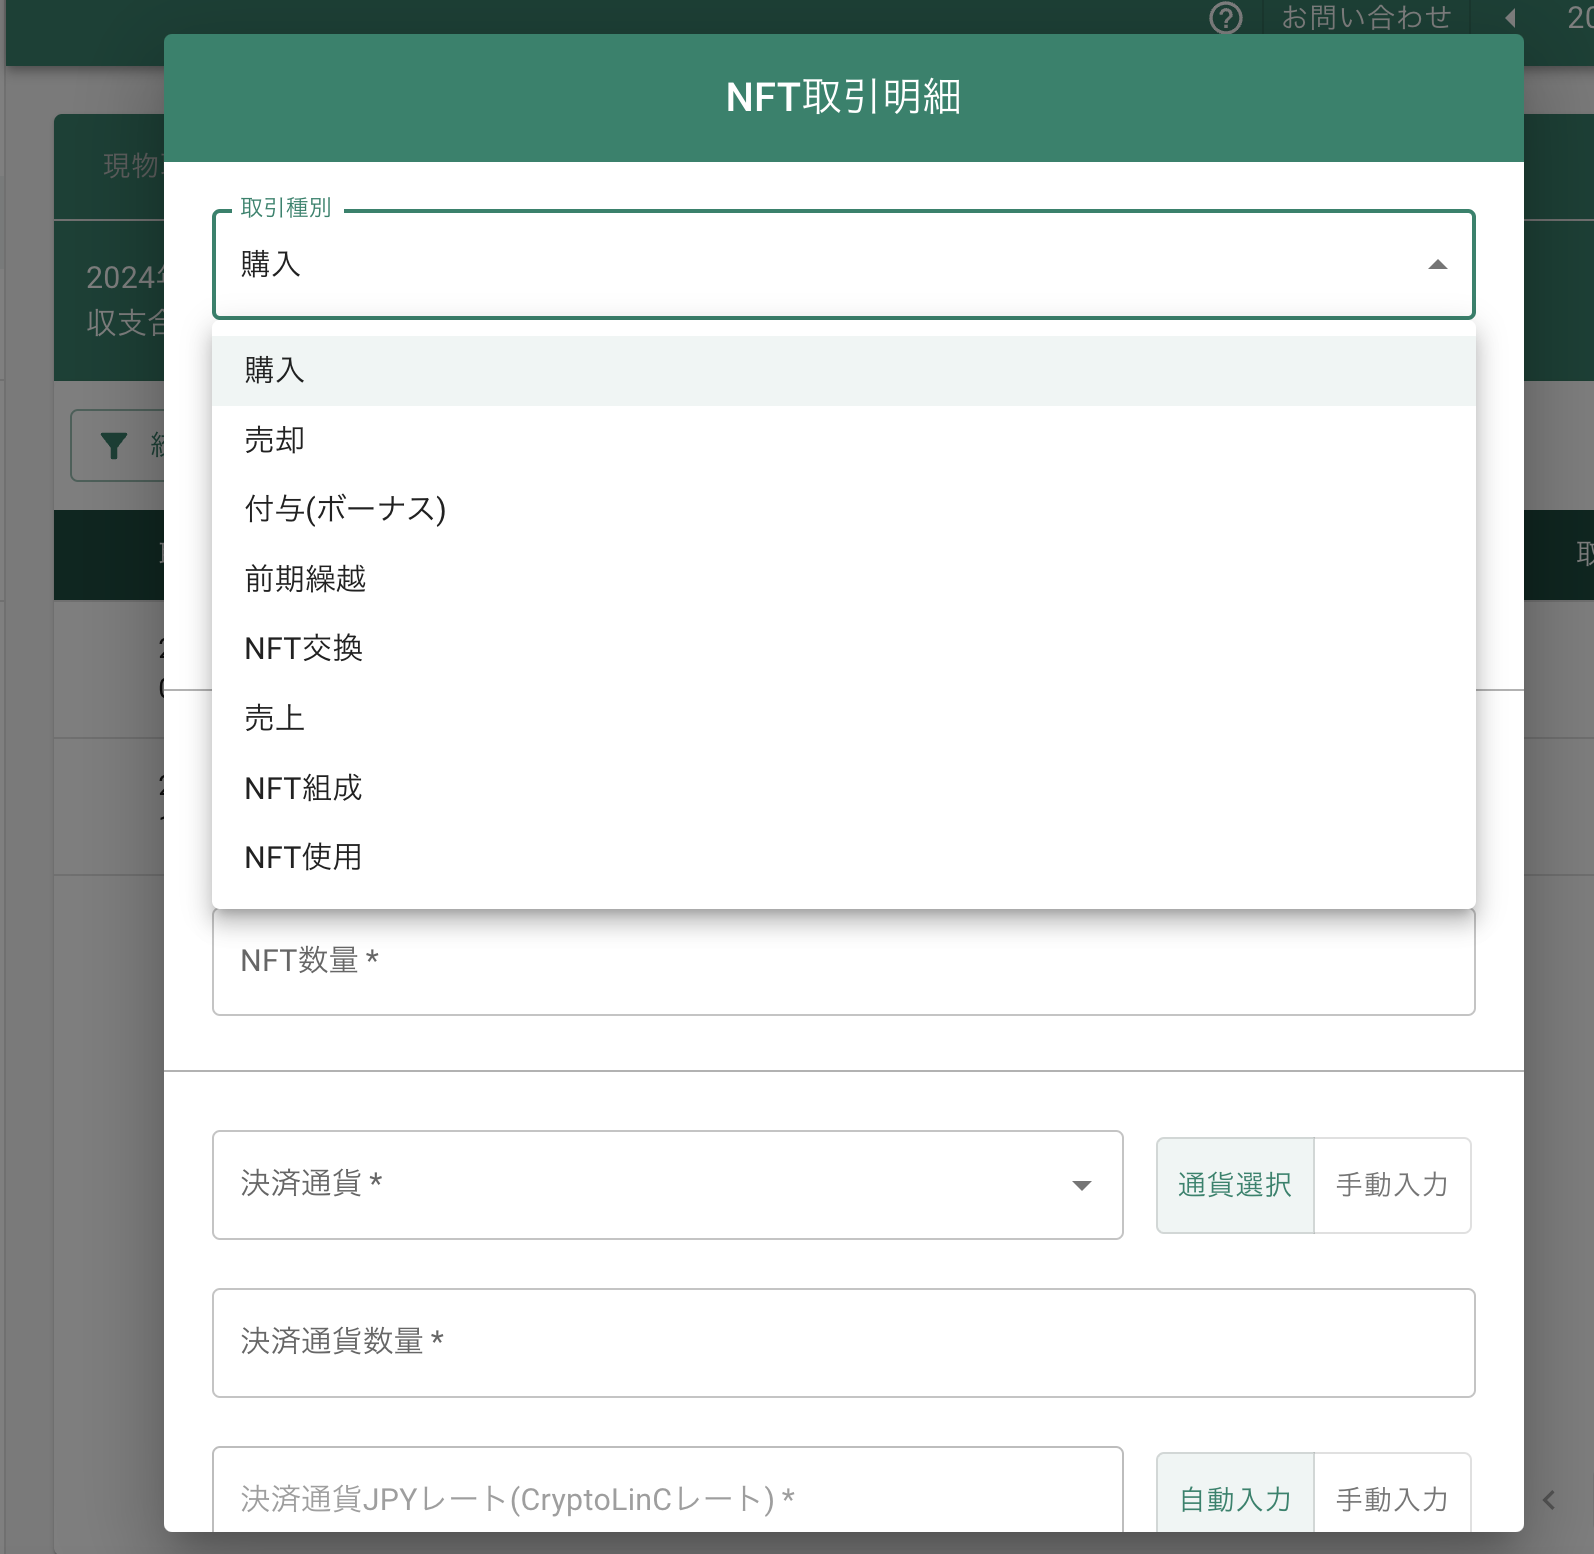Select NFT交換 from the list
Screen dimensions: 1594x1554
tap(843, 649)
